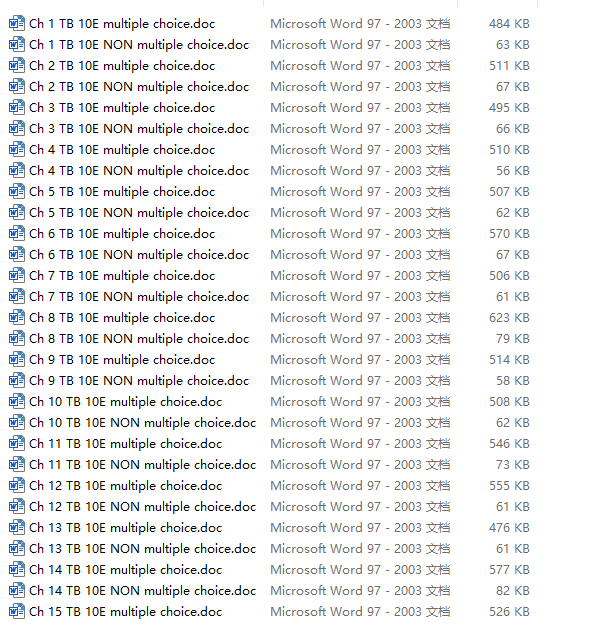Click file icon for Ch 4 NON multiple choice.doc
Image resolution: width=605 pixels, height=626 pixels.
16,170
